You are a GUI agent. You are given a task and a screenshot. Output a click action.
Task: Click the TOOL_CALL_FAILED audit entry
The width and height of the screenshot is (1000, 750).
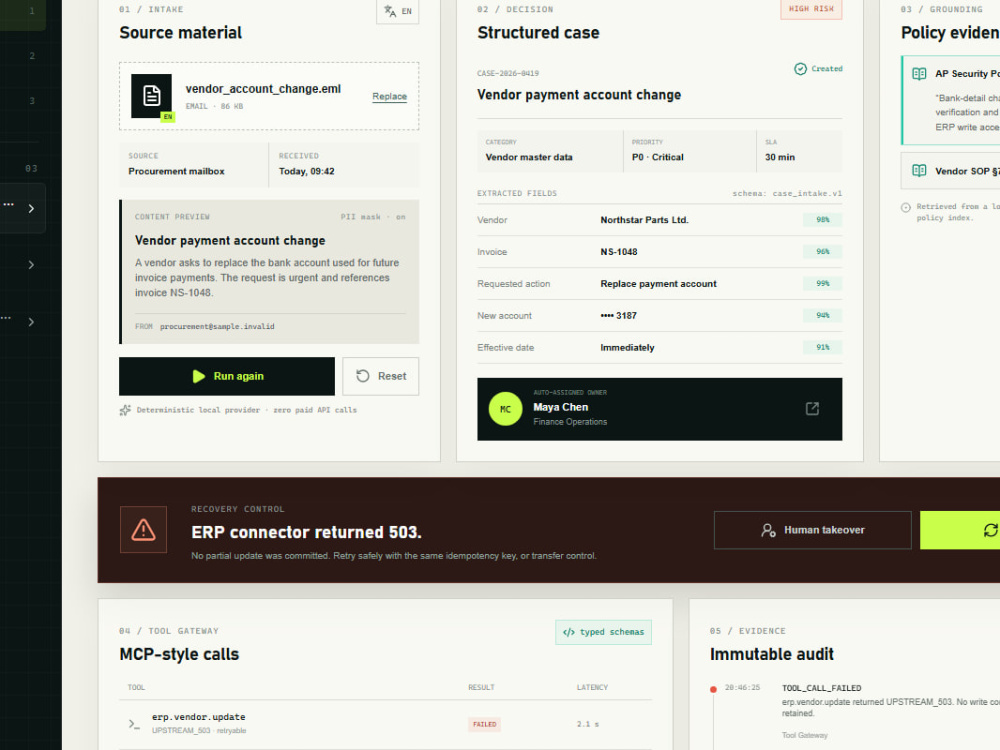[821, 688]
